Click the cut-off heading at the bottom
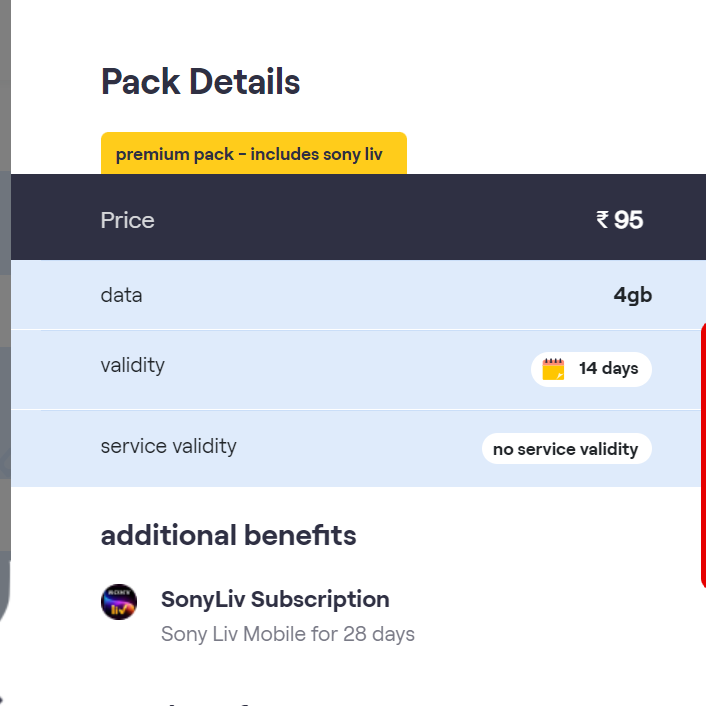 200,702
